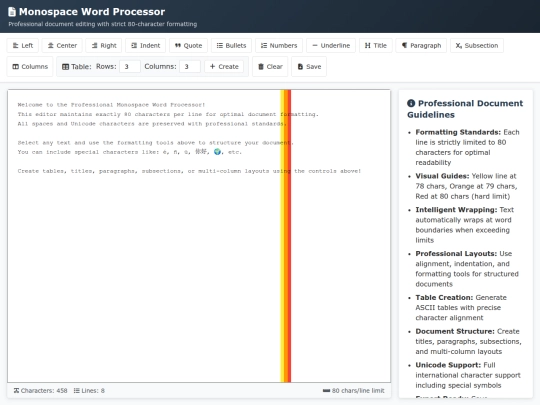
Task: Select the Right align tool
Action: [104, 45]
